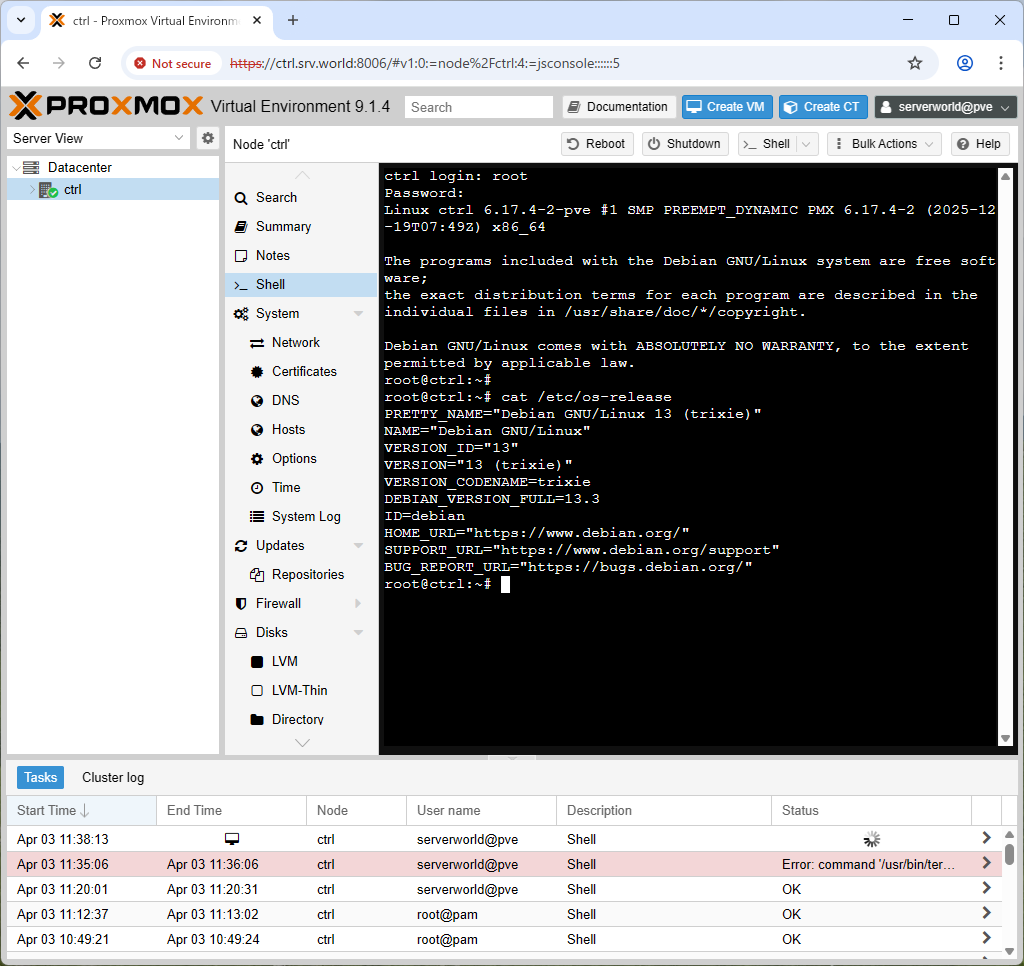
Task: Click the DNS globe icon
Action: 257,401
